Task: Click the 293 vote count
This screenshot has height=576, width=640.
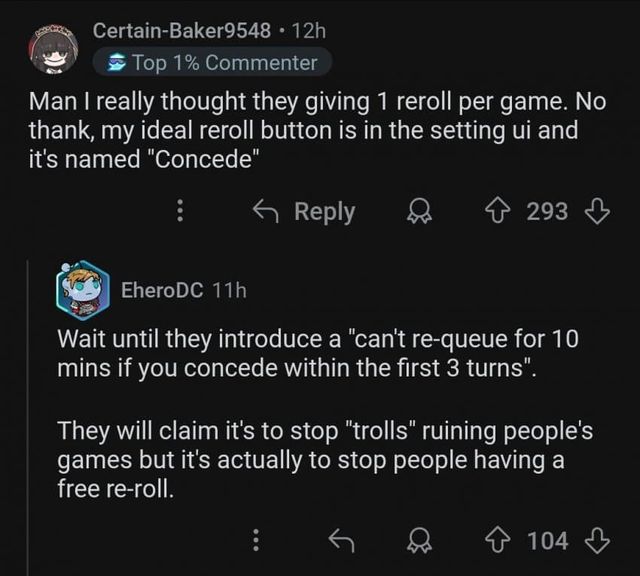Action: coord(548,212)
